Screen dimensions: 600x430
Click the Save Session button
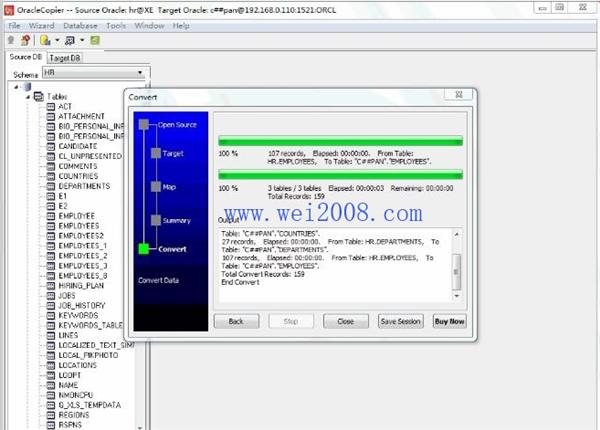400,321
